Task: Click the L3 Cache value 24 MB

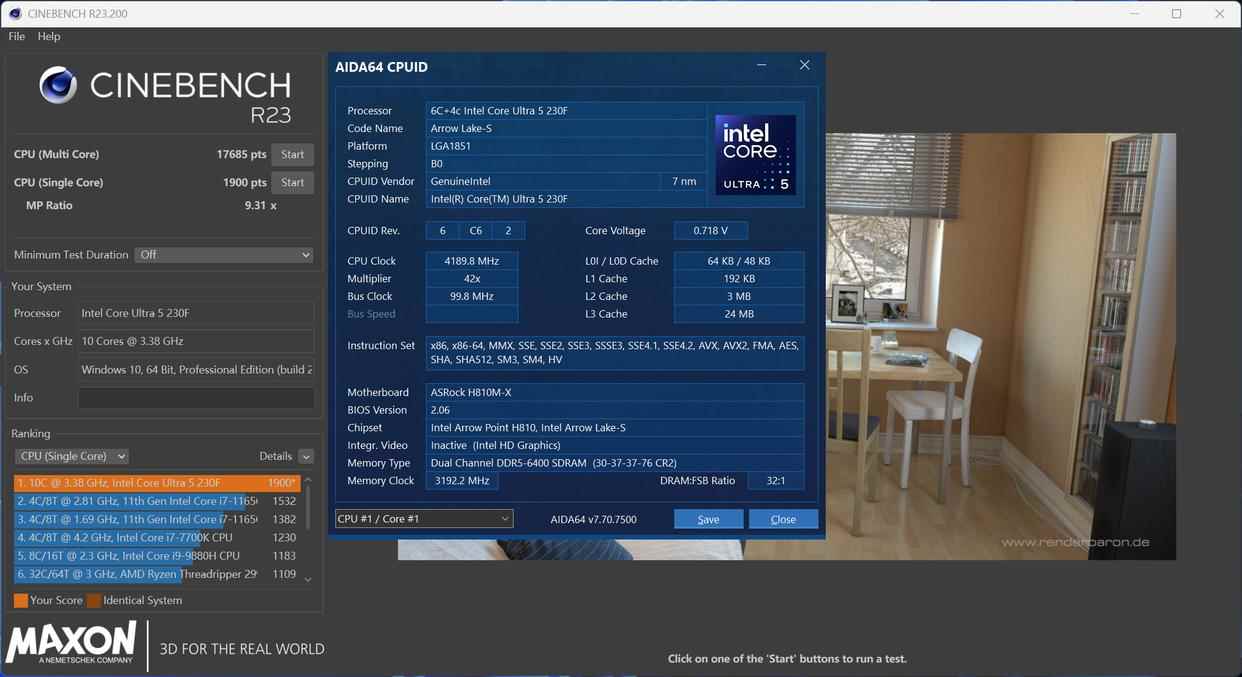Action: click(739, 314)
